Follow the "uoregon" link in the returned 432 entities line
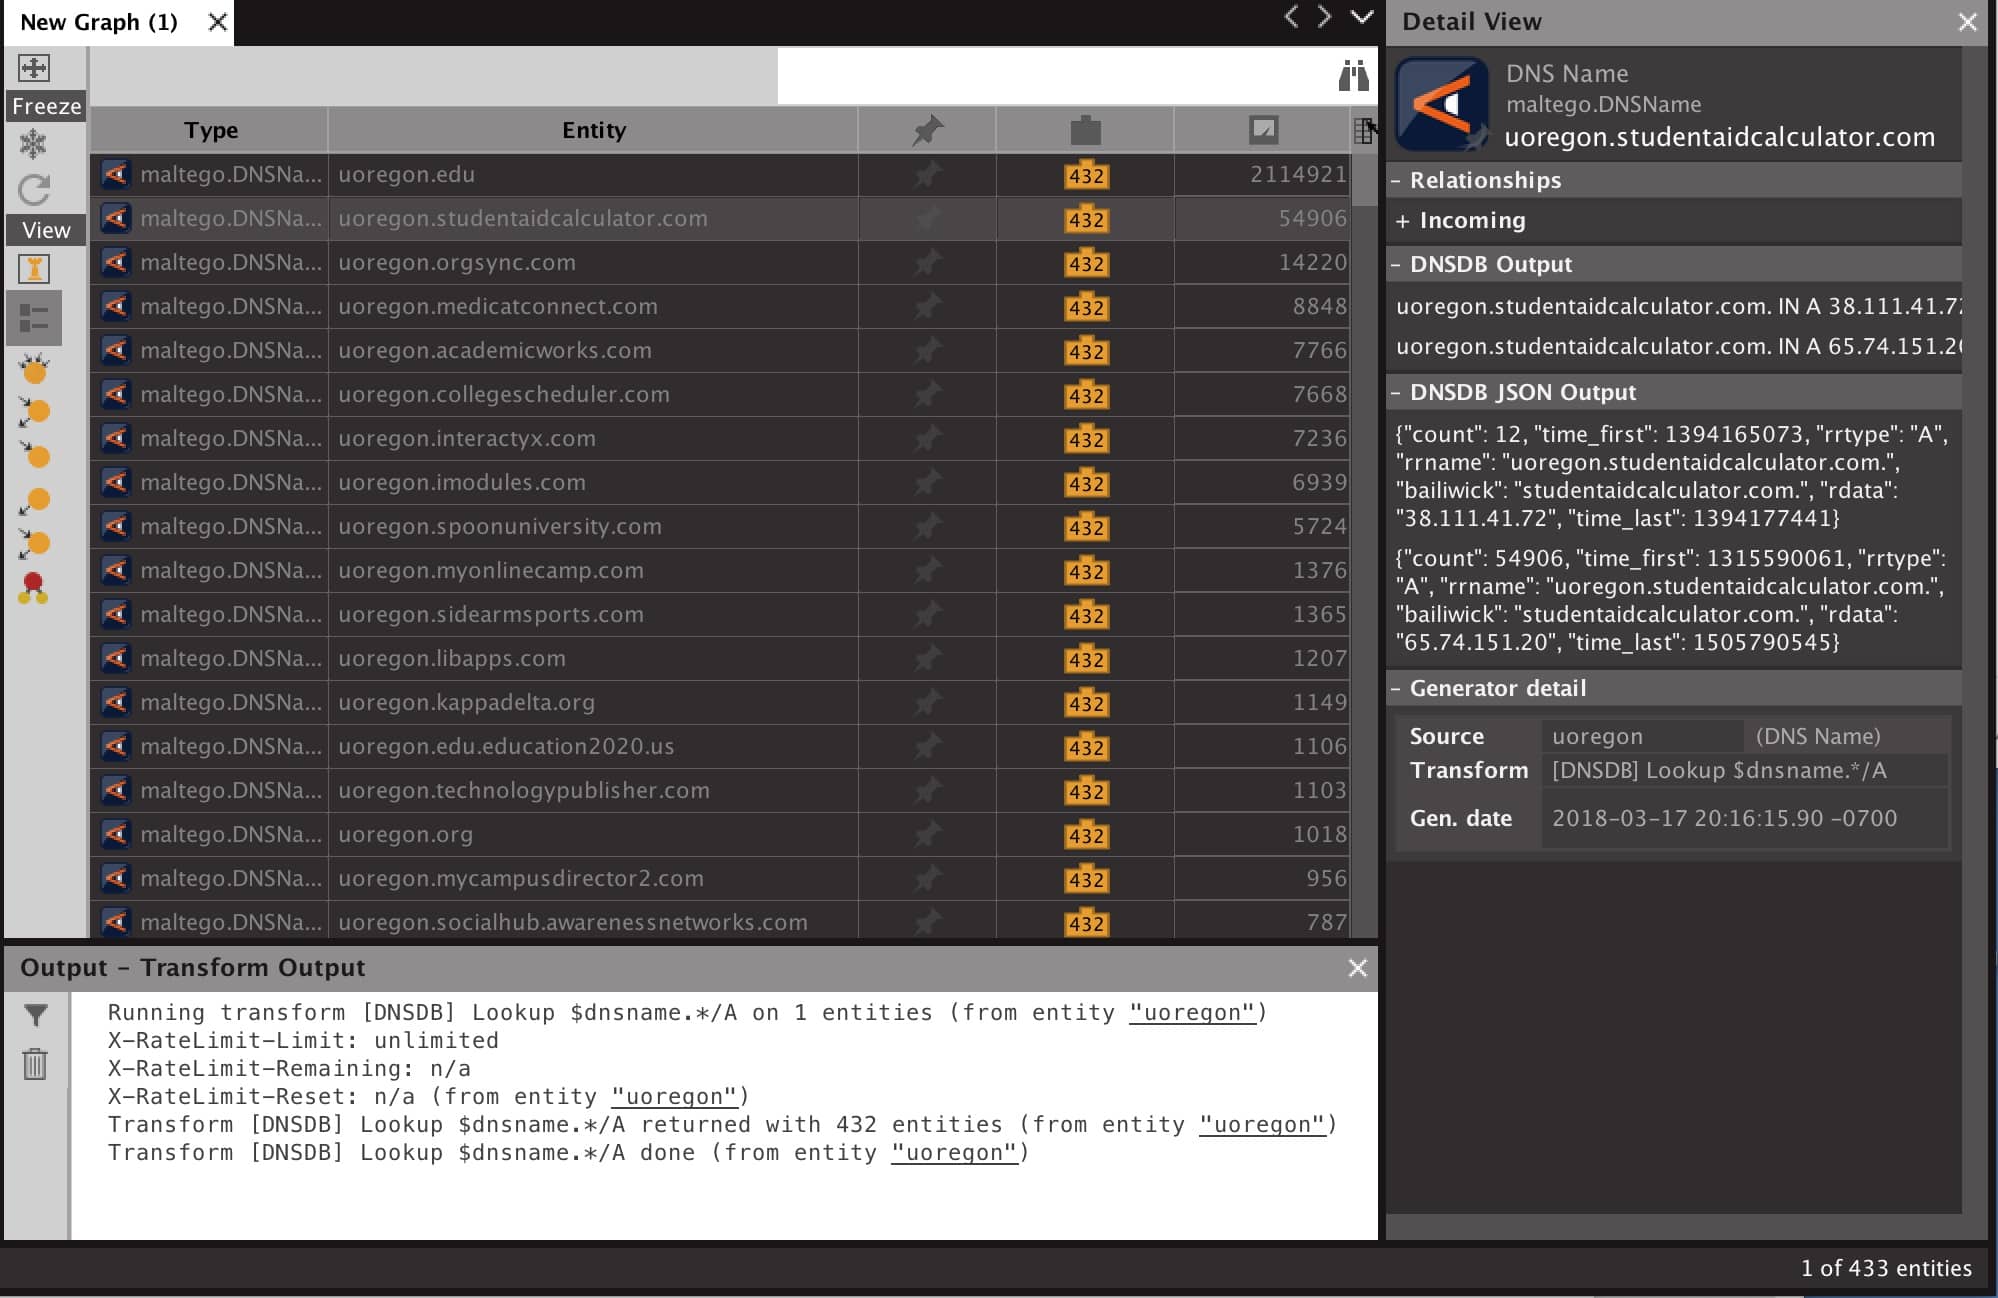The width and height of the screenshot is (1998, 1298). 1262,1124
